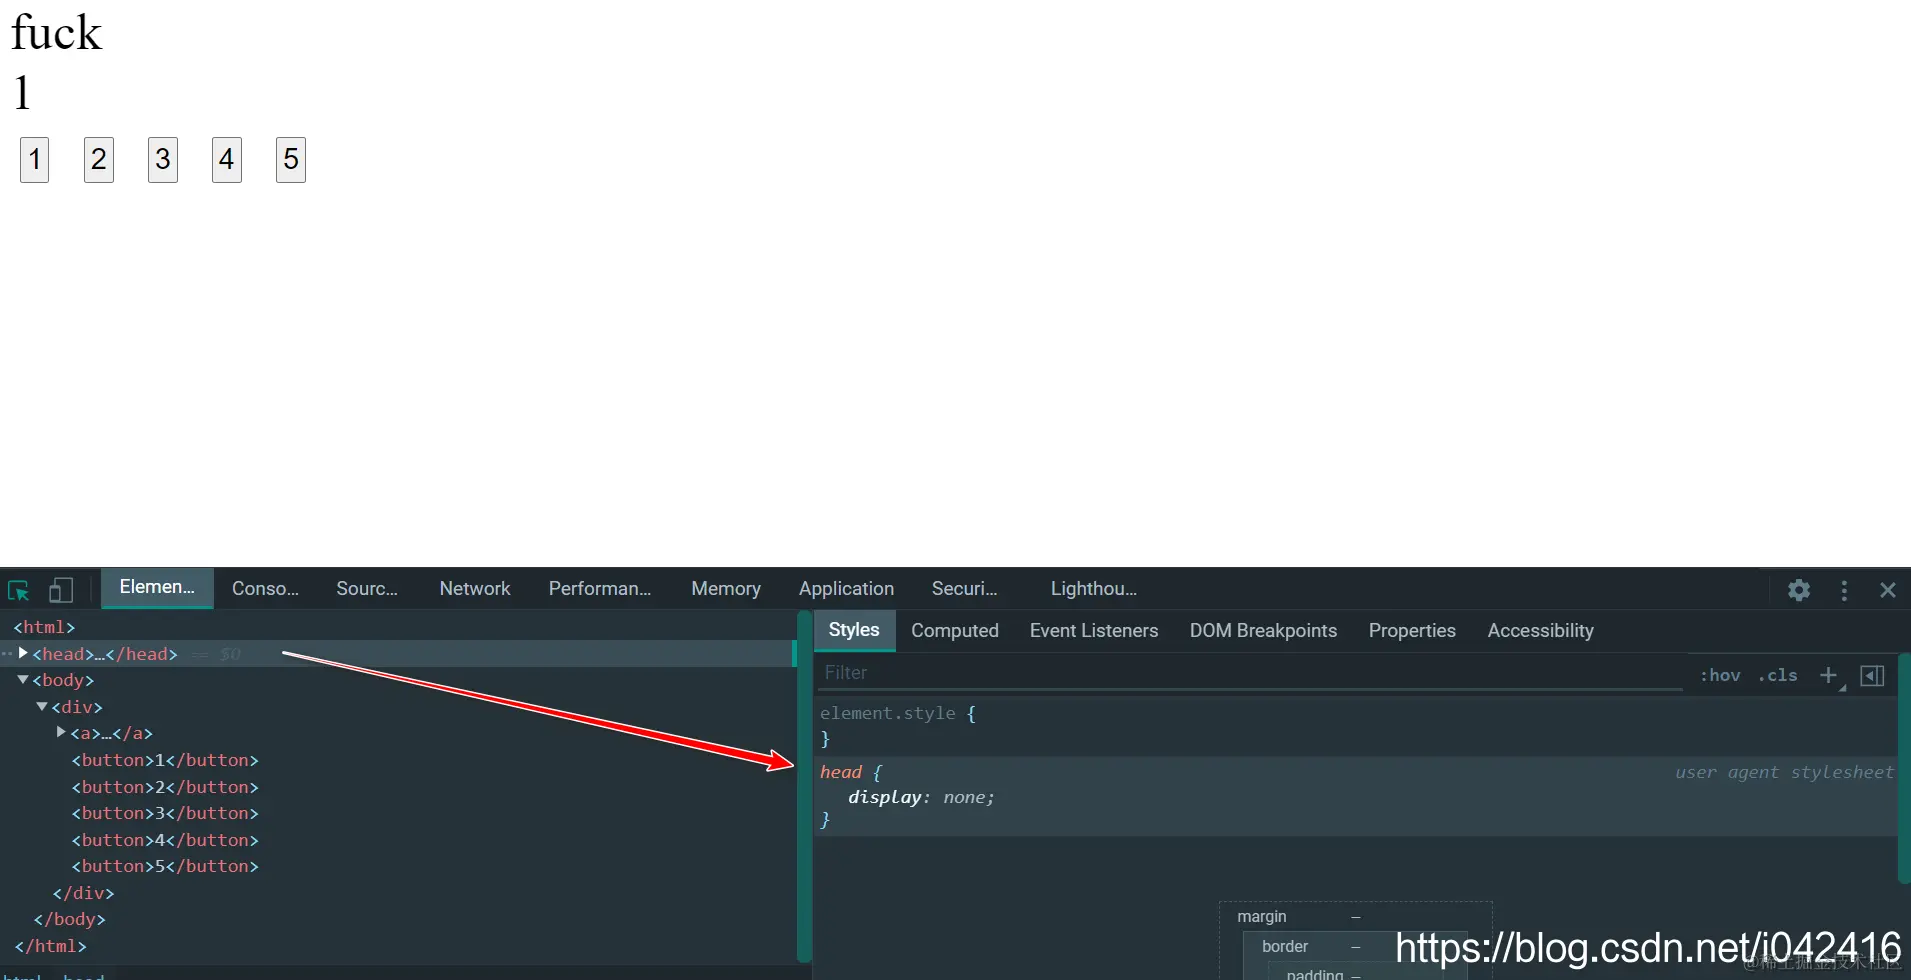The width and height of the screenshot is (1911, 980).
Task: Select the button5 element row
Action: (397, 866)
